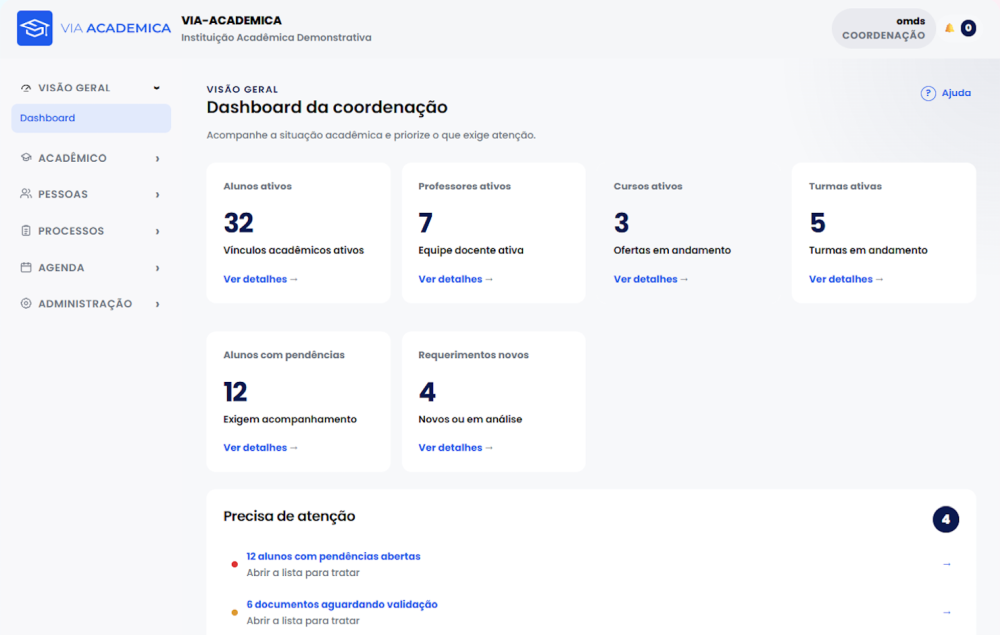Expand the Processos menu chevron
Image resolution: width=1000 pixels, height=635 pixels.
(158, 231)
